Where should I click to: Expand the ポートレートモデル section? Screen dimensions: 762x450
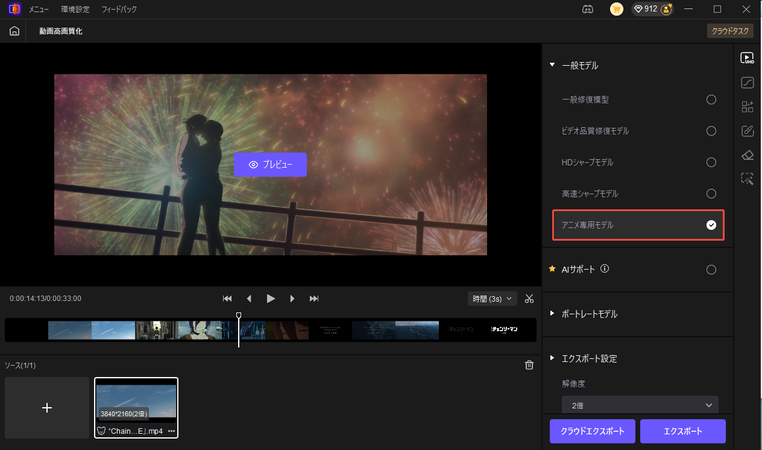[552, 313]
